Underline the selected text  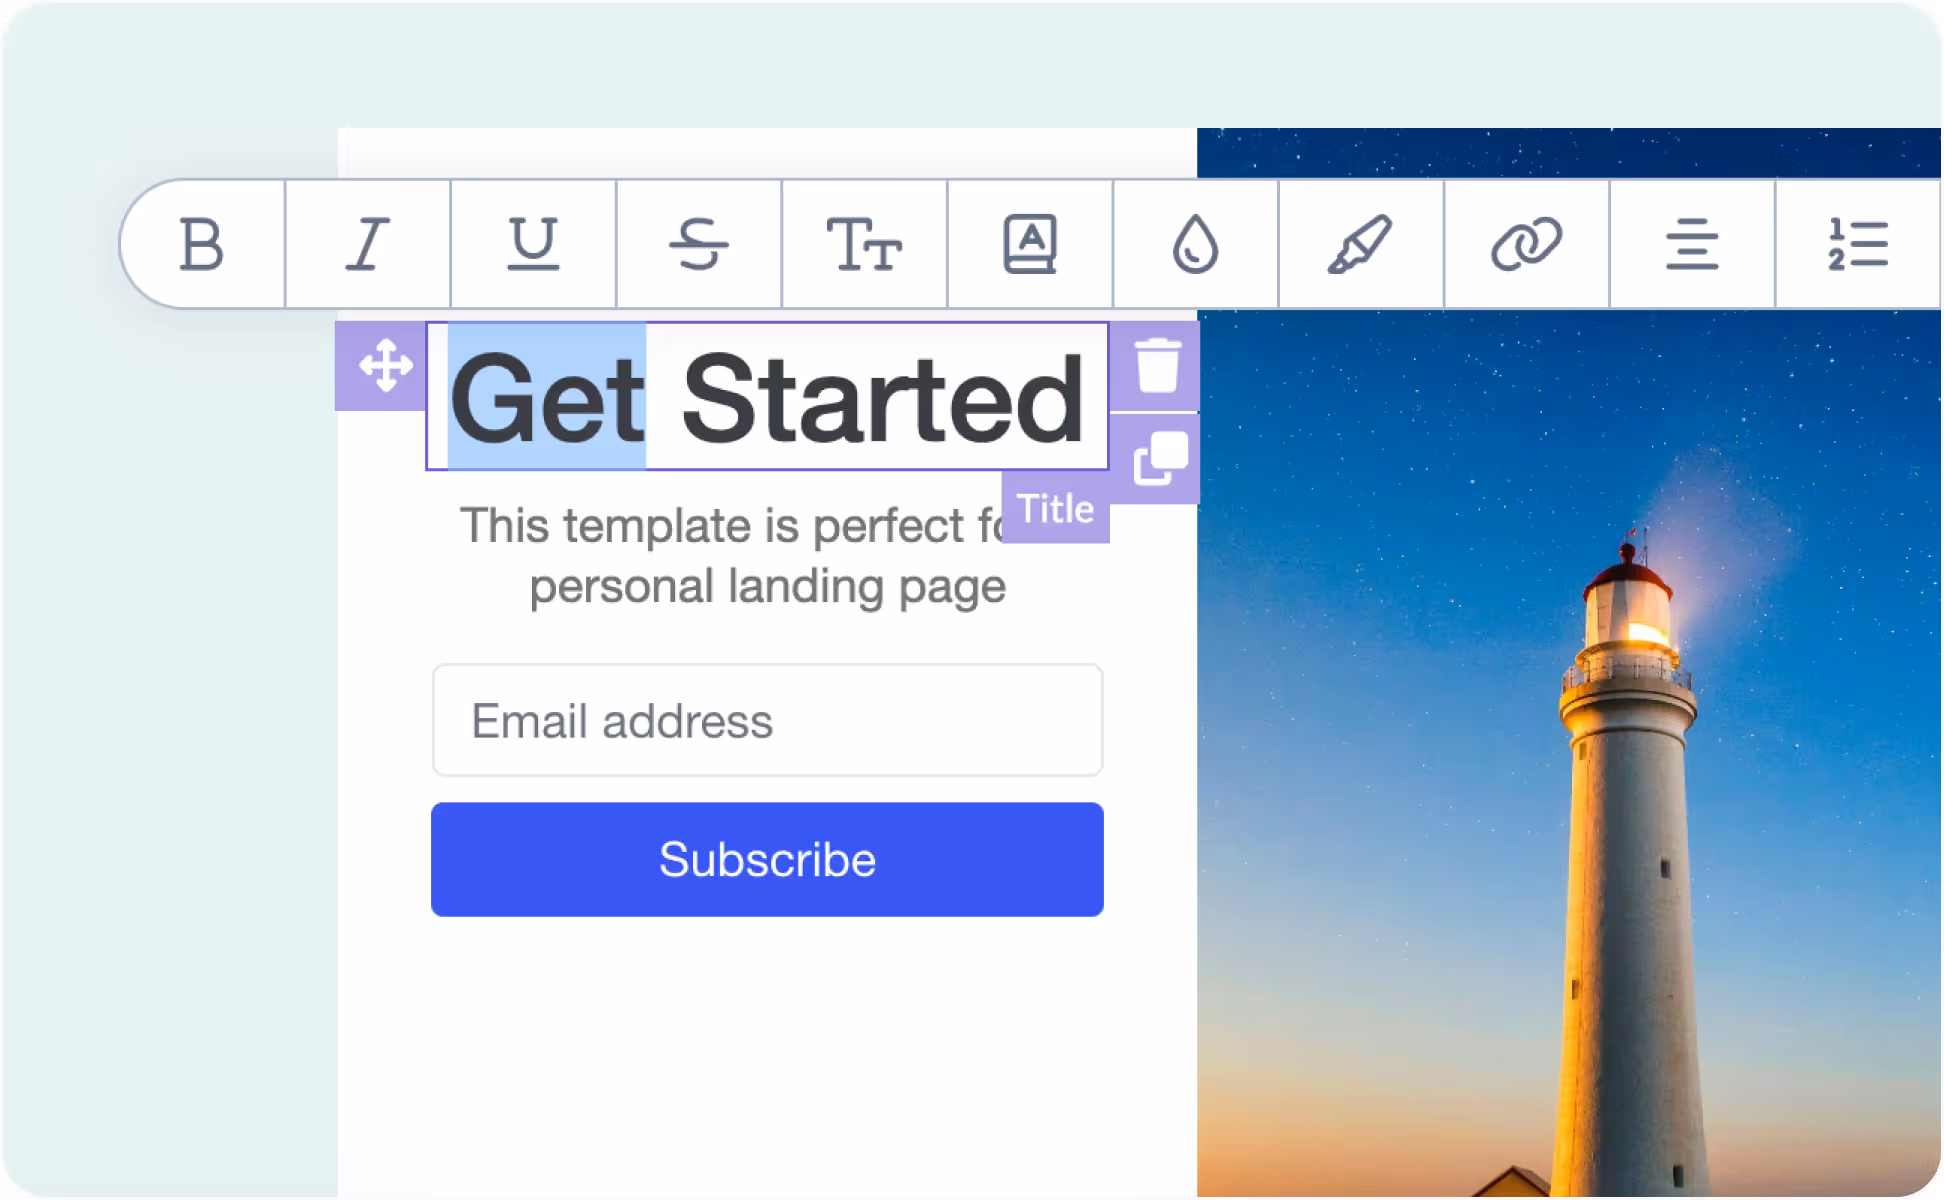click(533, 244)
